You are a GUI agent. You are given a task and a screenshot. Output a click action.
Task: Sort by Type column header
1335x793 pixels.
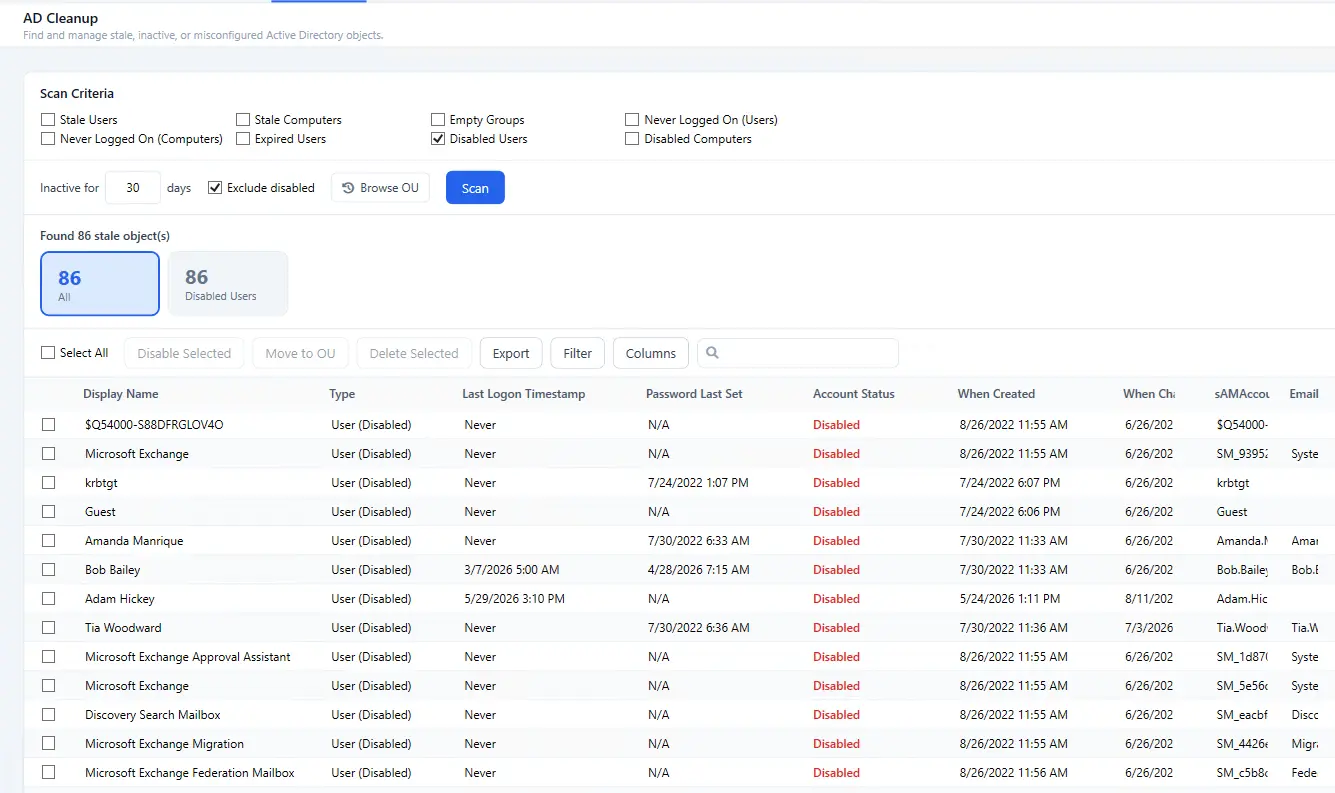(x=342, y=394)
